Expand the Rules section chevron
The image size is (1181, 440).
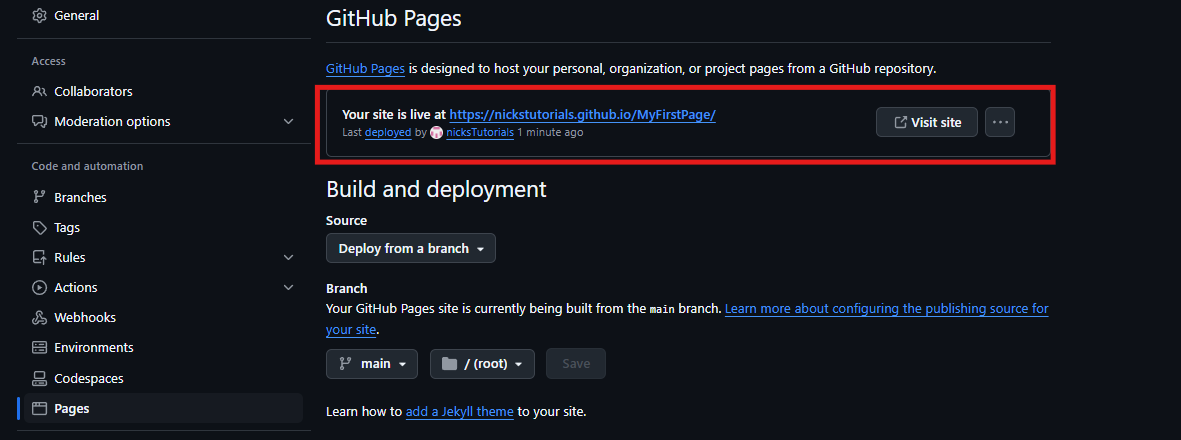288,258
